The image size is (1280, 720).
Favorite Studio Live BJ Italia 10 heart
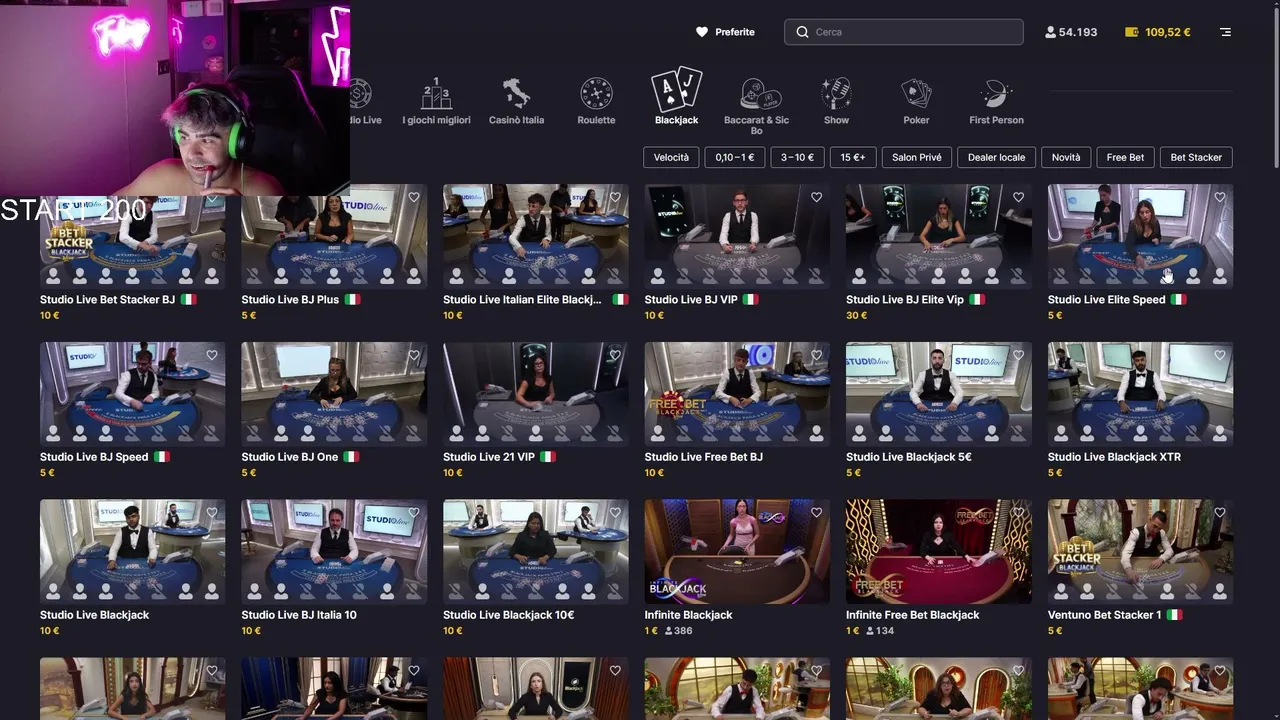[x=414, y=513]
